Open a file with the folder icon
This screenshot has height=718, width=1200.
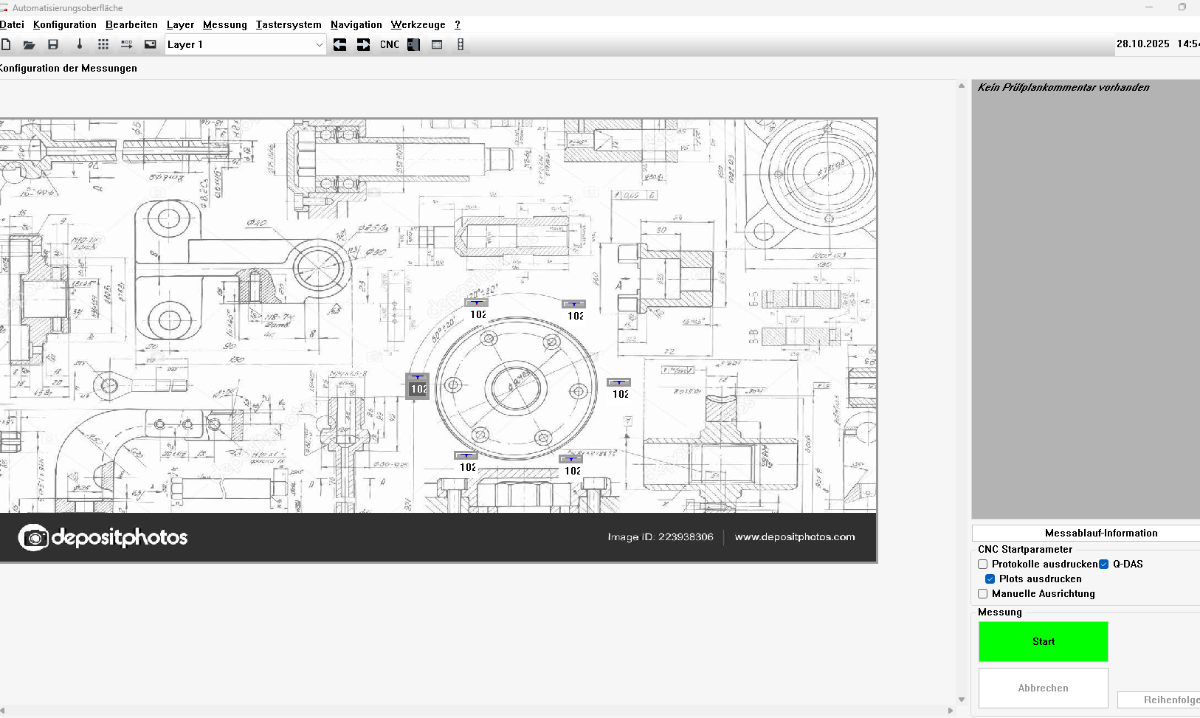(30, 44)
